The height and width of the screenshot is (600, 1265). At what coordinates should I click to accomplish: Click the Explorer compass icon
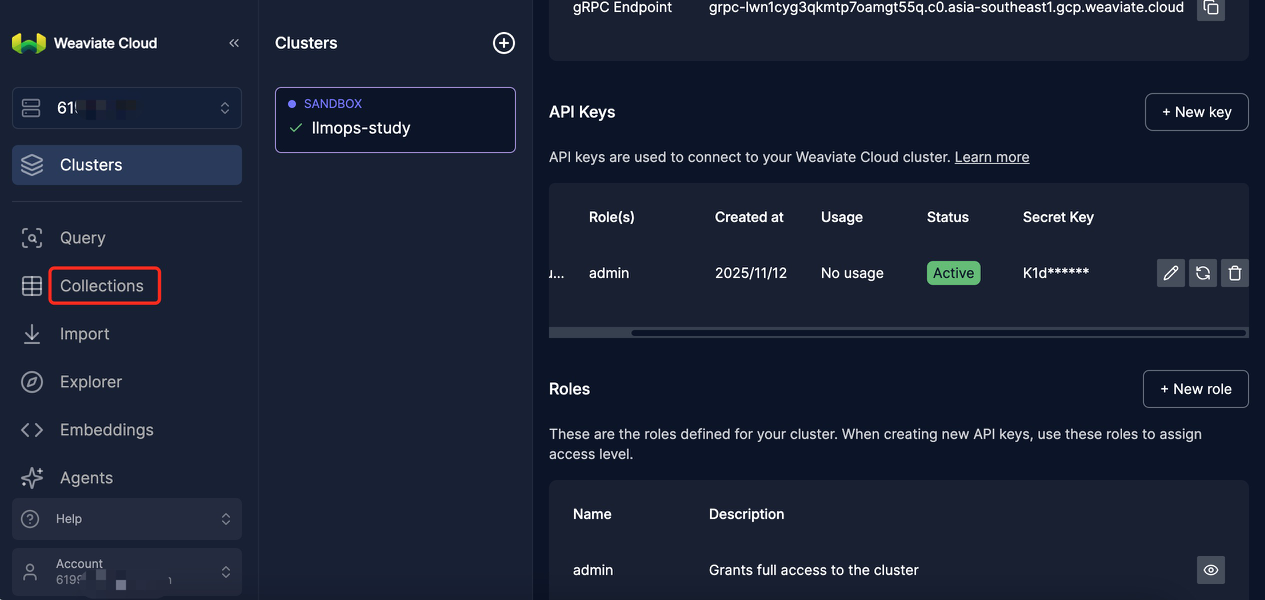[x=32, y=382]
